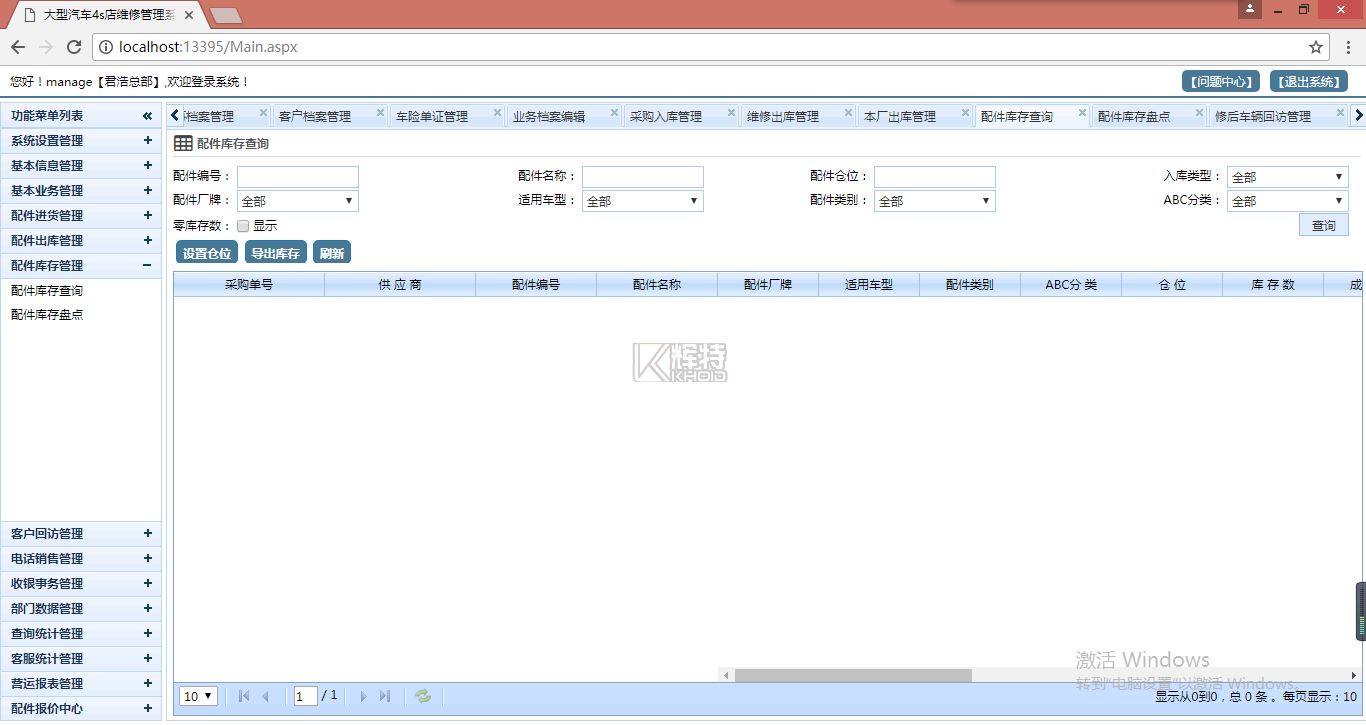Close the 采购入库管理 tab
The width and height of the screenshot is (1366, 725).
point(731,113)
